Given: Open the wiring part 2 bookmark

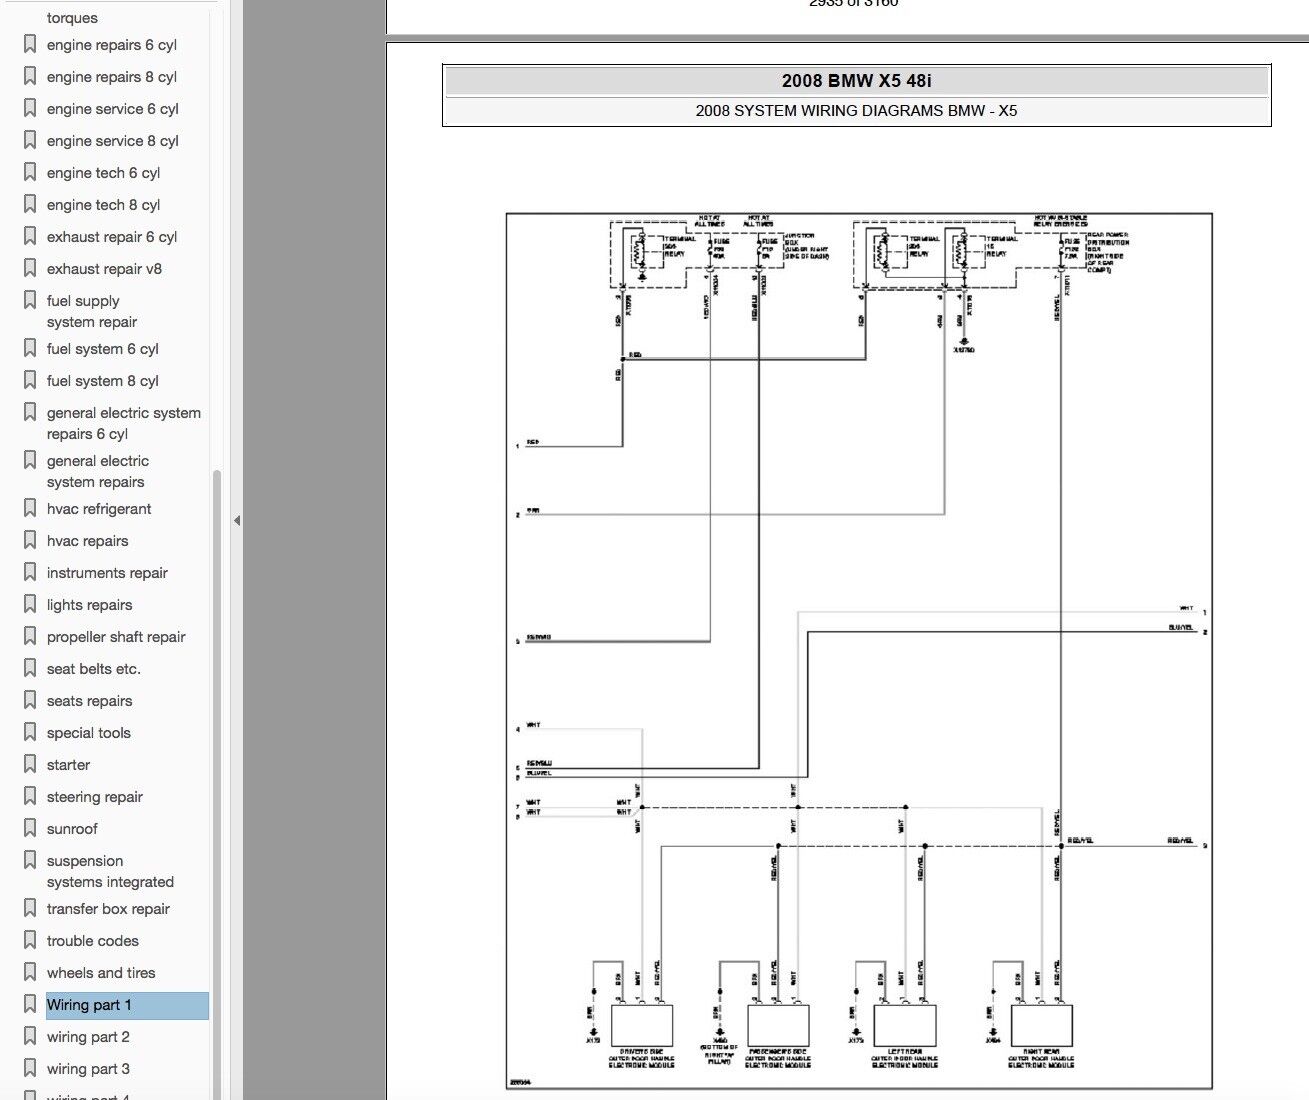Looking at the screenshot, I should 88,1037.
